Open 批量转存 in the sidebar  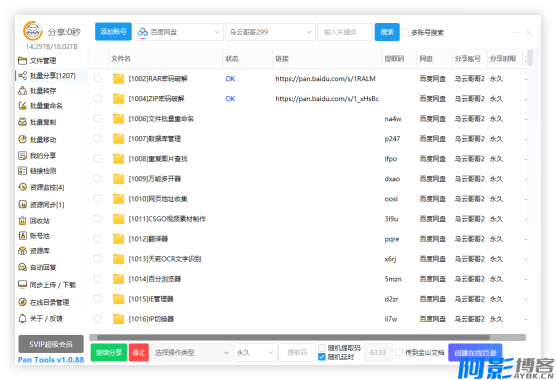coord(37,91)
